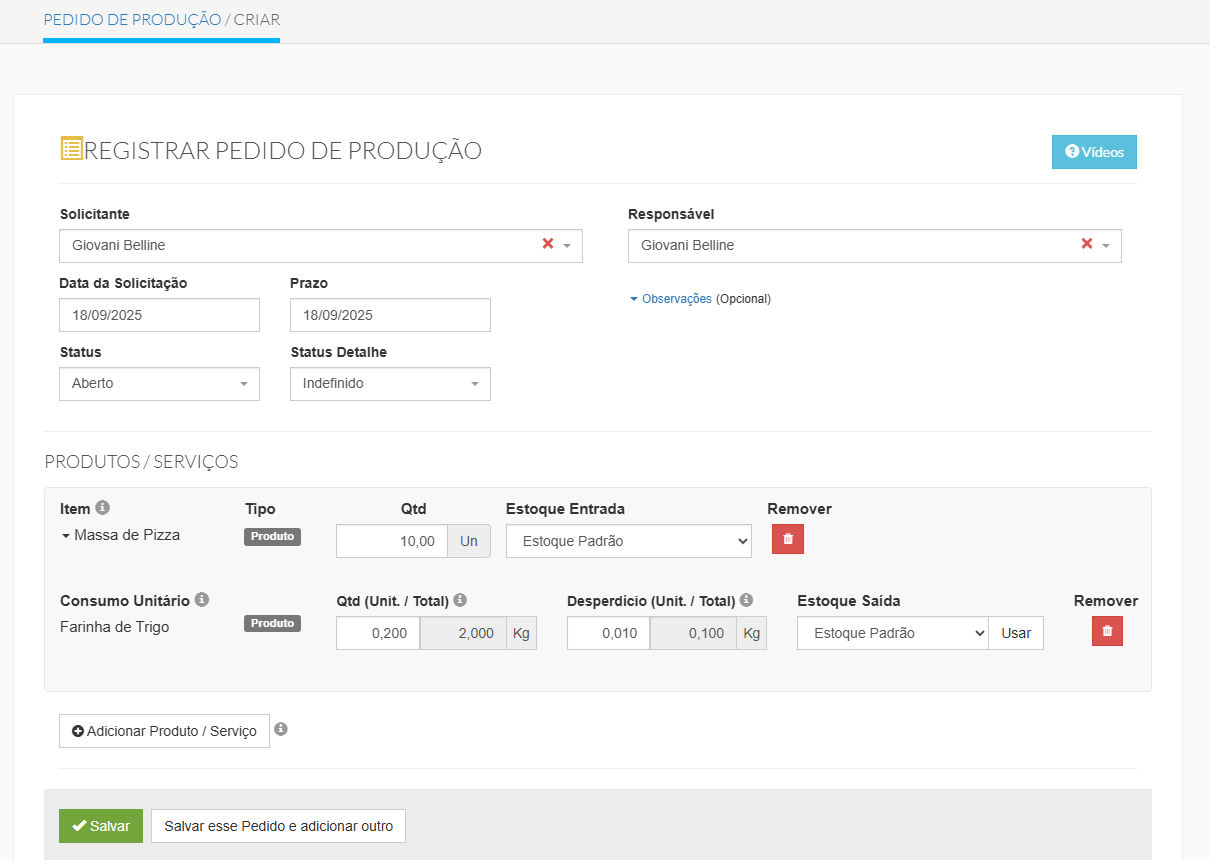Click Salvar esse Pedido e adicionar outro
1210x860 pixels.
(278, 826)
